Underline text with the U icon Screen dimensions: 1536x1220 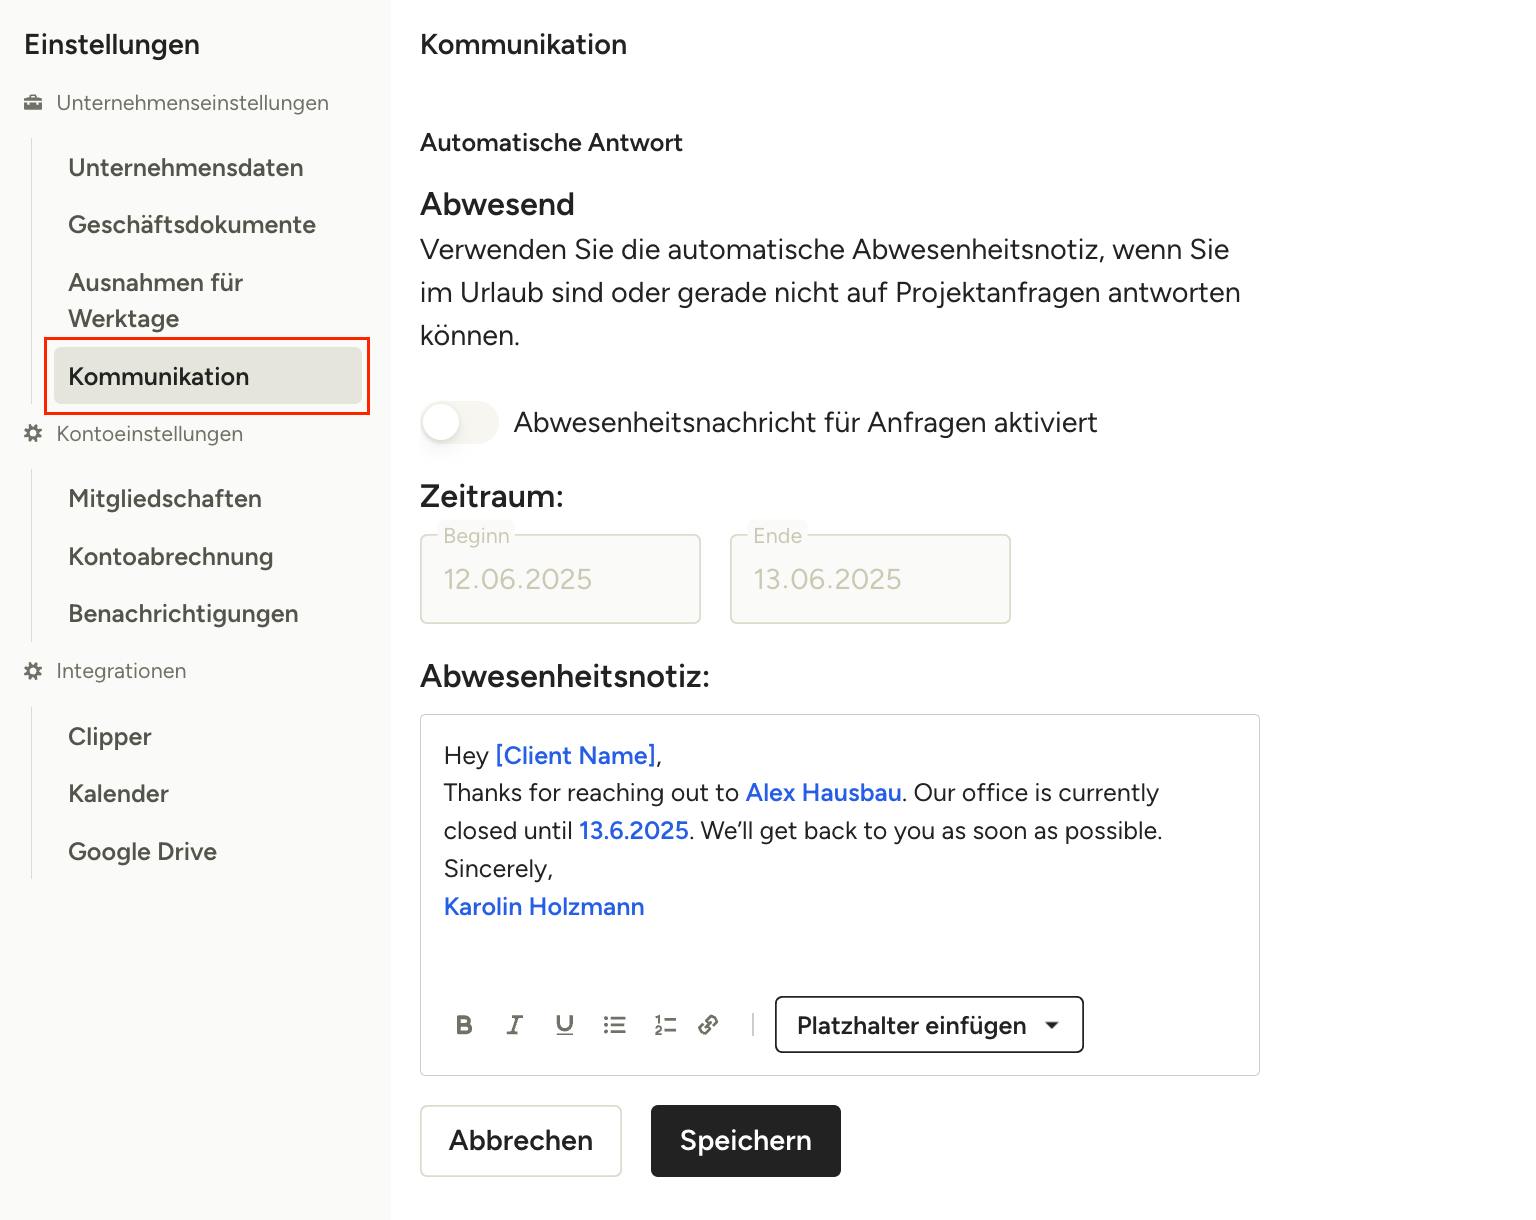(x=565, y=1025)
